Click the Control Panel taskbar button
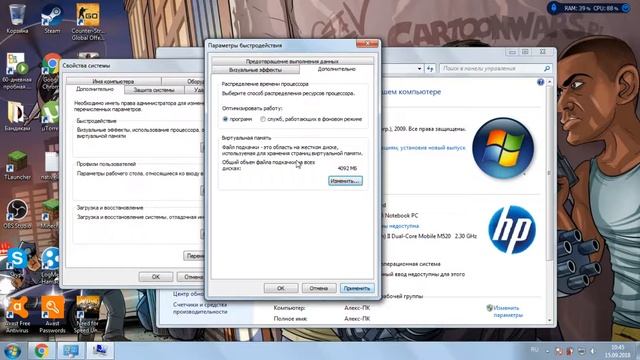The image size is (640, 360). click(x=71, y=351)
